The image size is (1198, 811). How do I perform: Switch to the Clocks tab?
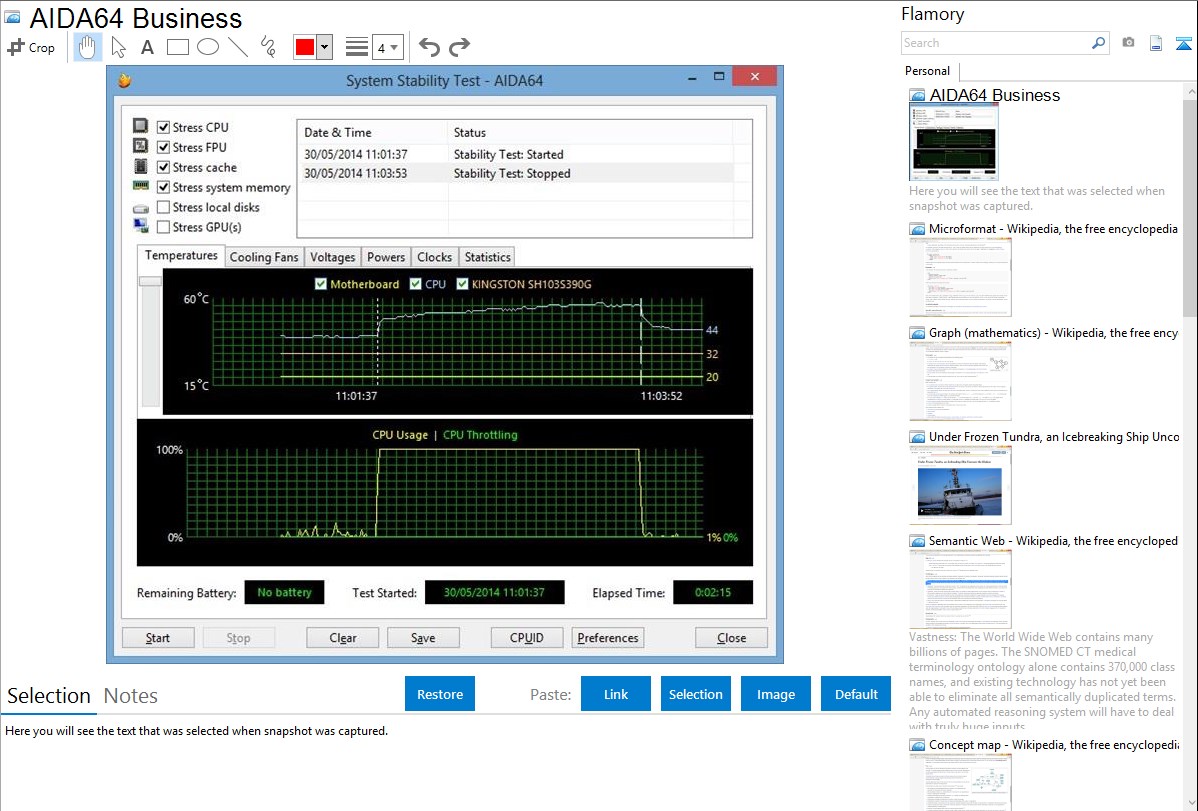coord(435,257)
